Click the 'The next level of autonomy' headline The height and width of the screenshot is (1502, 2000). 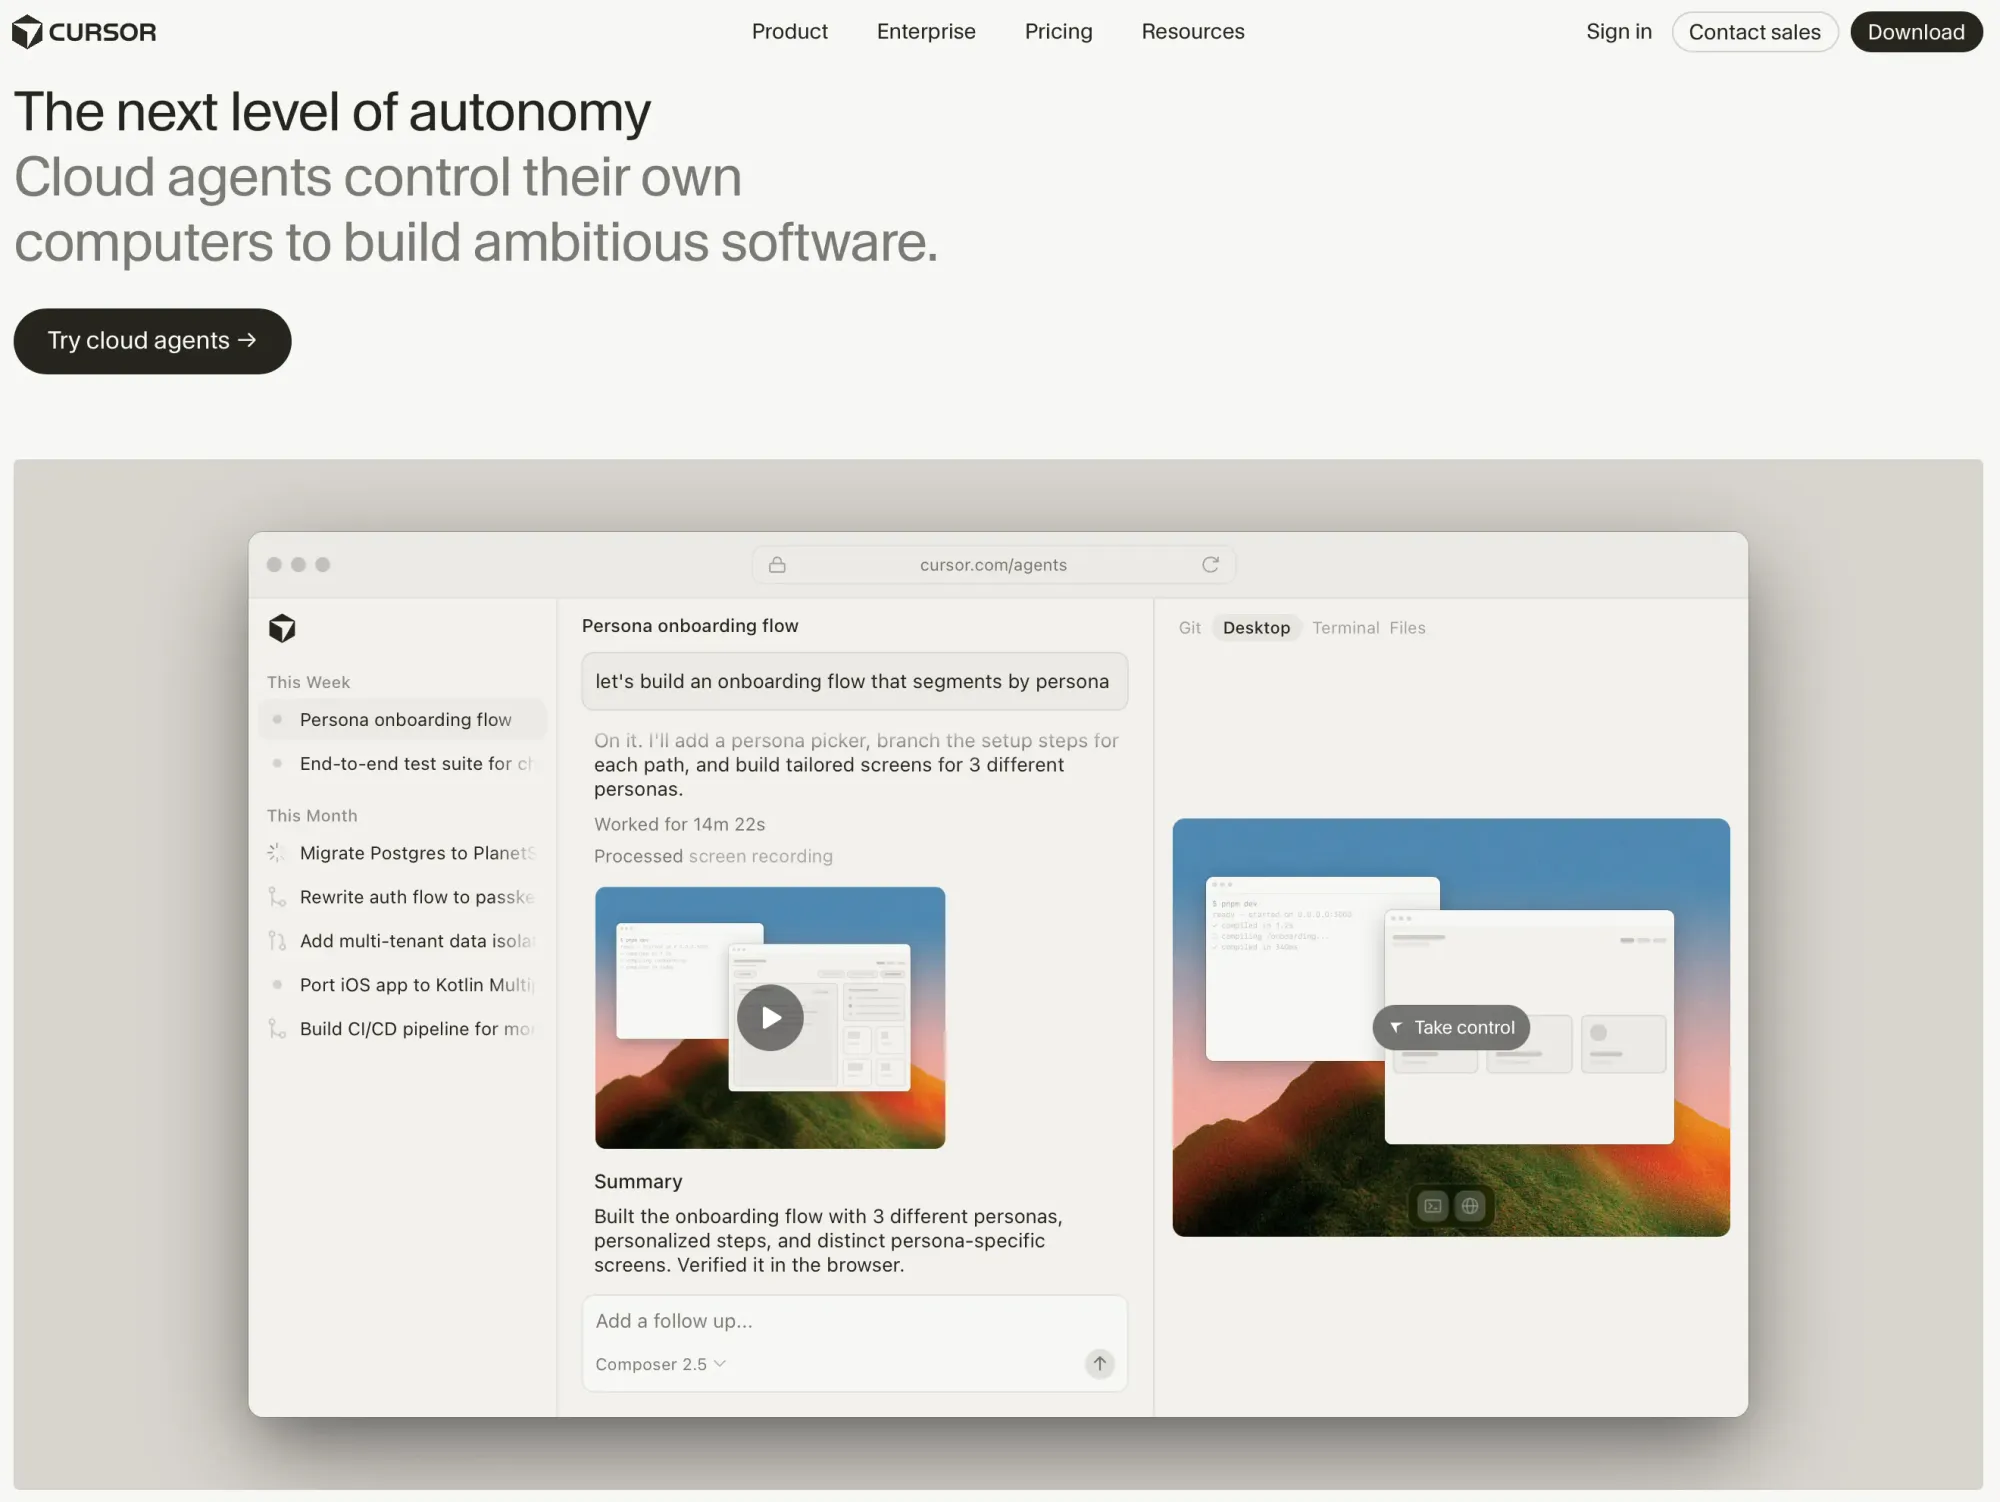[x=332, y=112]
